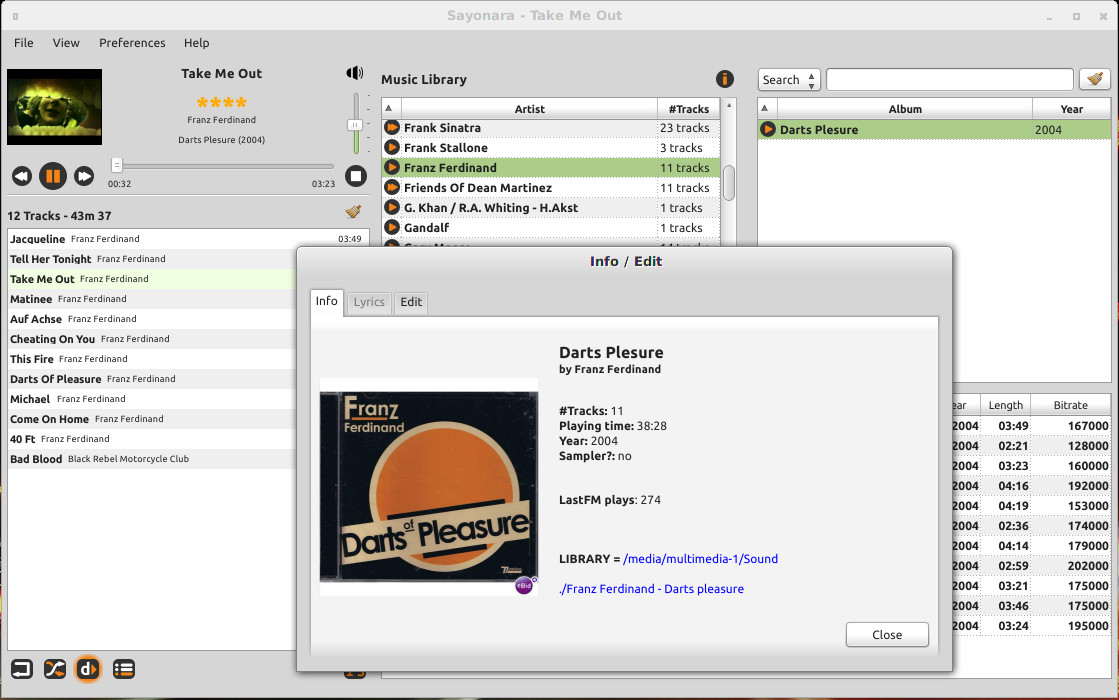Click the 23 tracks cell for Frank Sinatra

tap(688, 128)
